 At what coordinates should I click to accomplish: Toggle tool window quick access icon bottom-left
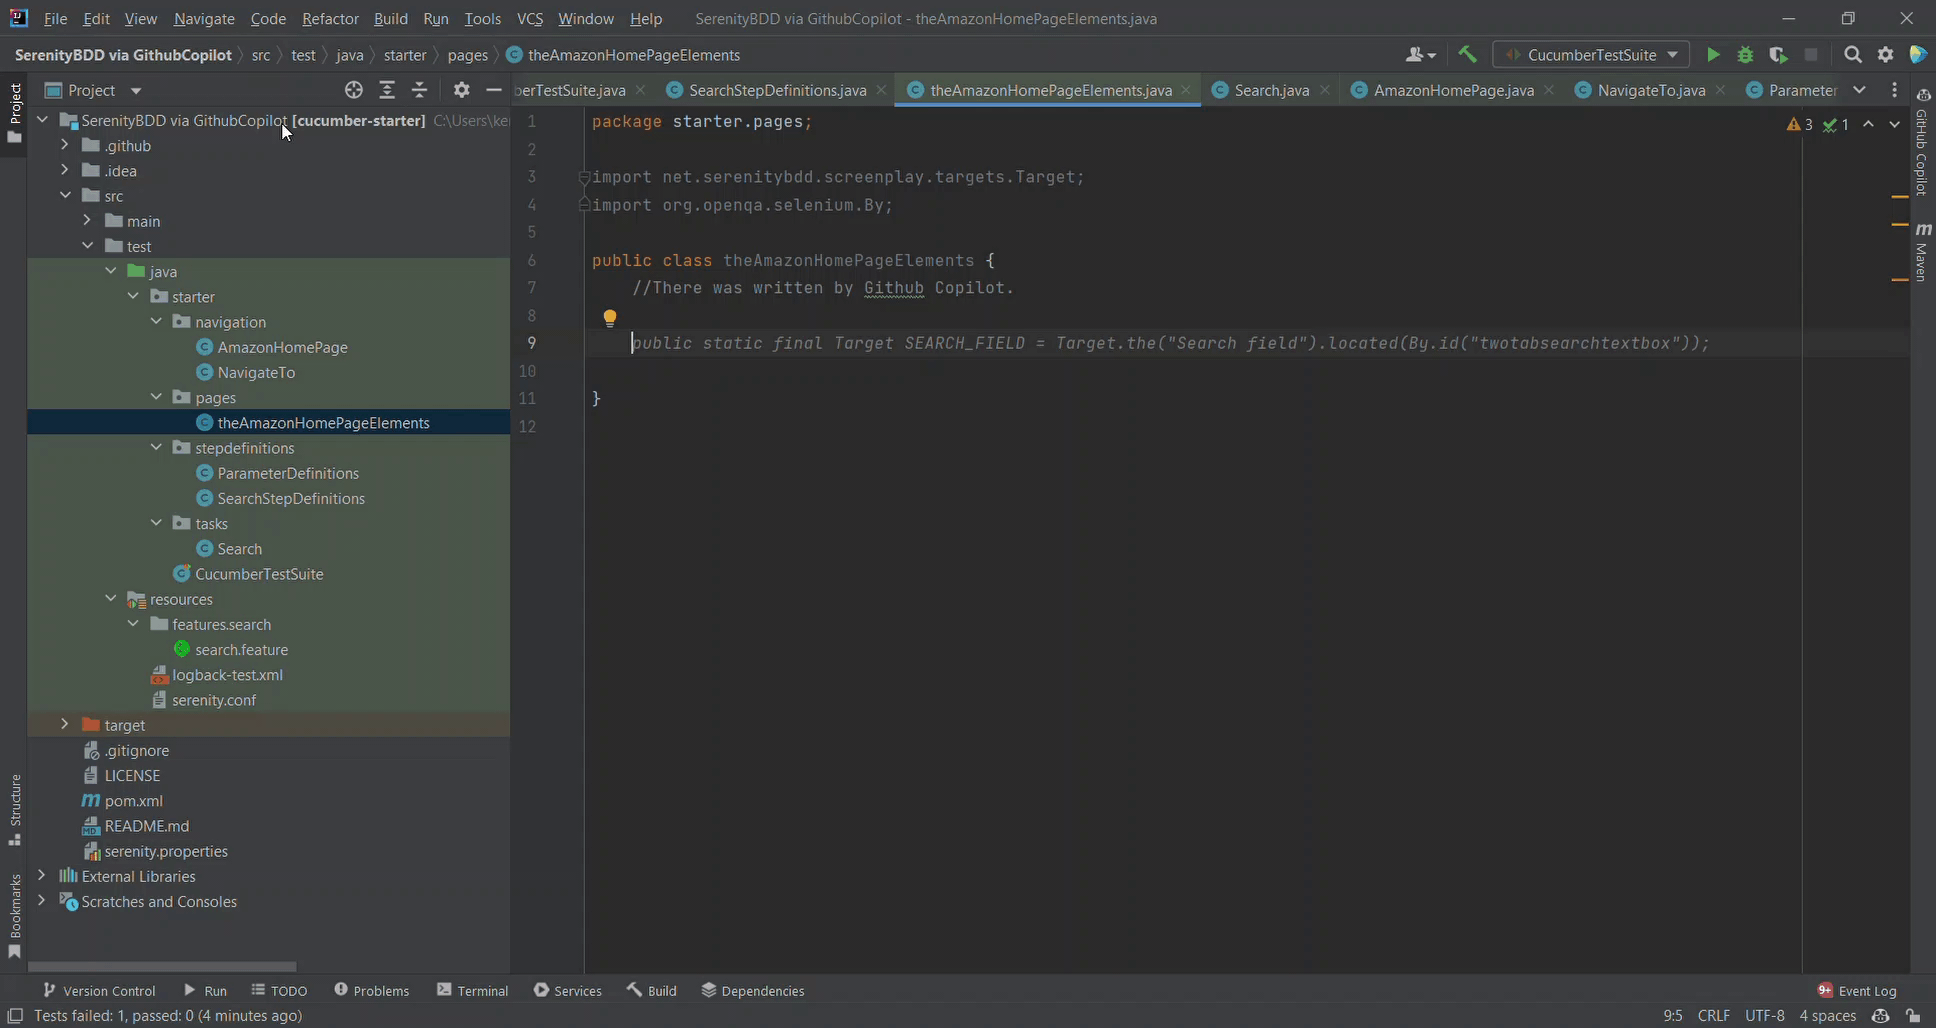[x=15, y=1015]
